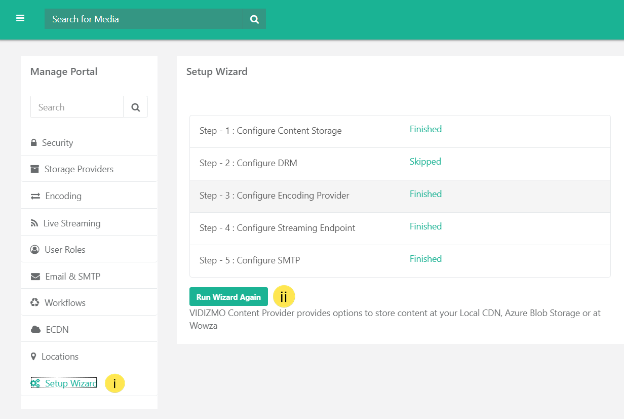Click the Workflows recycle icon

[35, 303]
